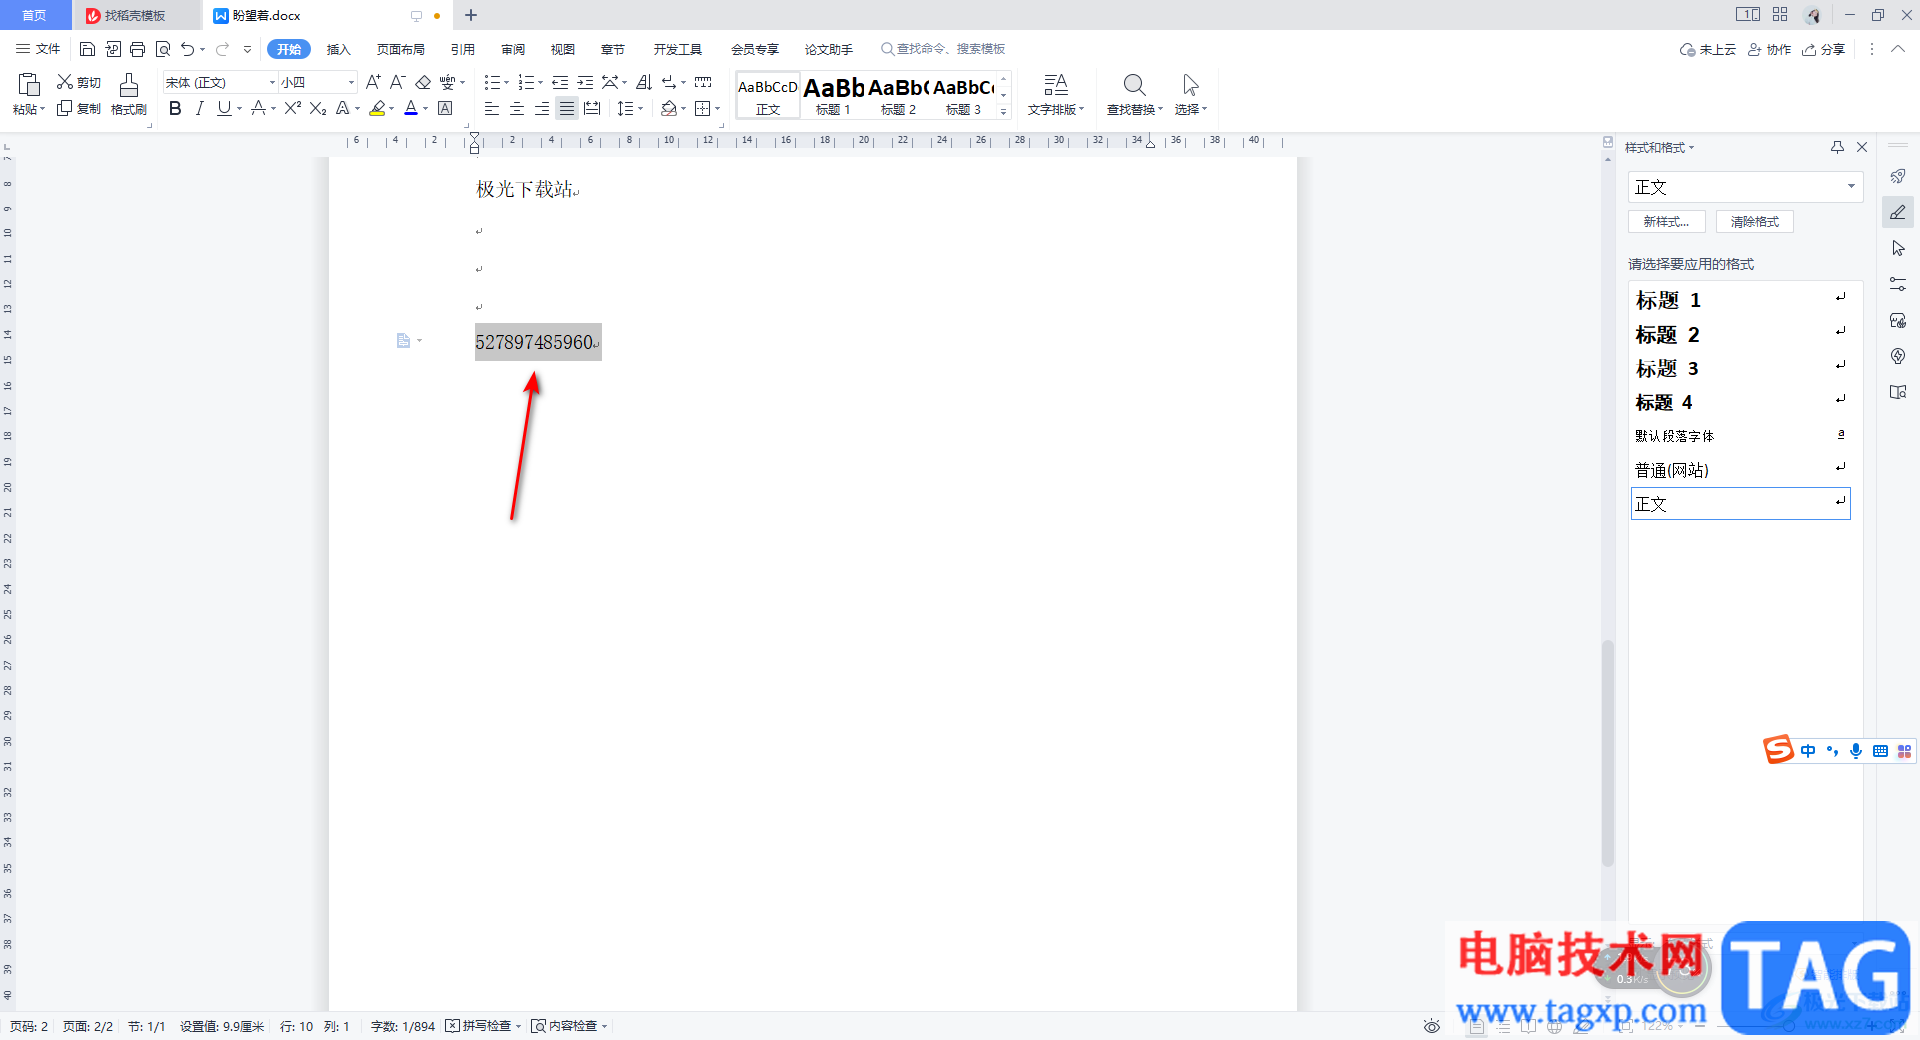Viewport: 1920px width, 1040px height.
Task: Switch to the 开发工具 Developer tab
Action: [678, 49]
